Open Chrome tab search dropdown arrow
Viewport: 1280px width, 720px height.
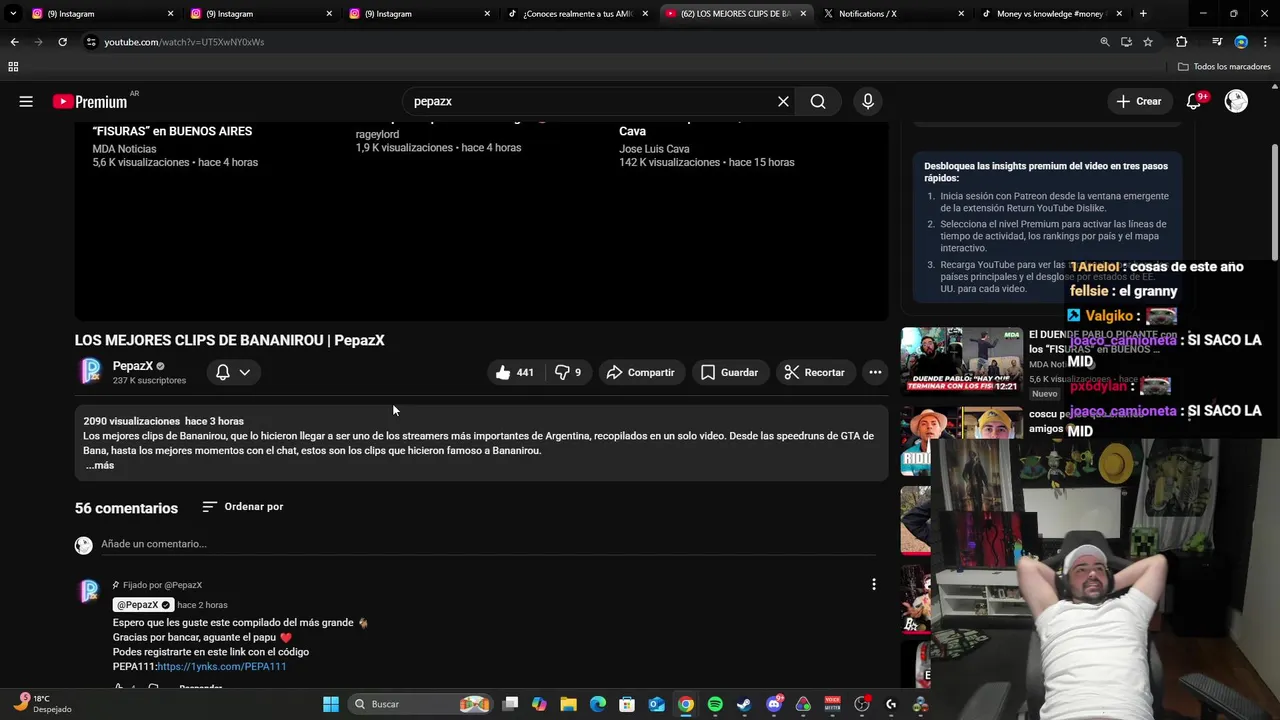pyautogui.click(x=13, y=14)
